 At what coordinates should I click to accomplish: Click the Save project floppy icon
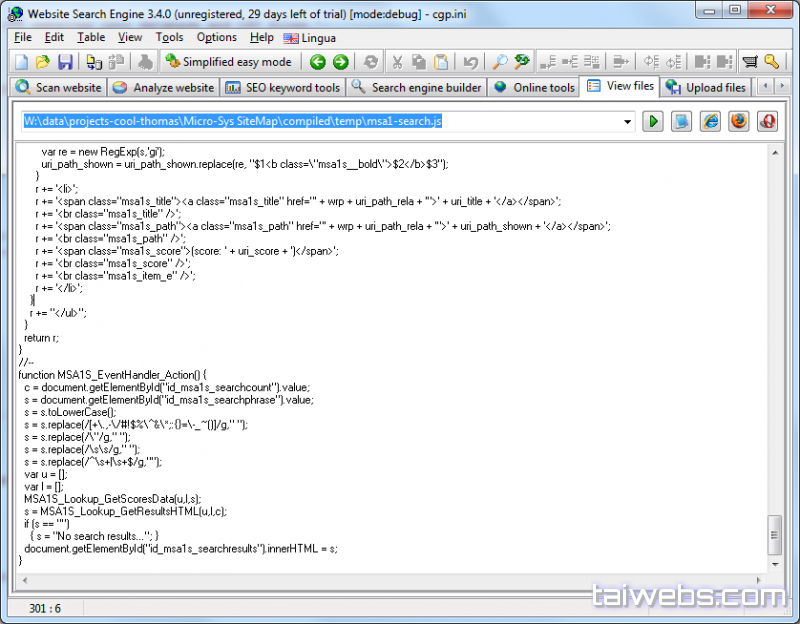tap(65, 62)
